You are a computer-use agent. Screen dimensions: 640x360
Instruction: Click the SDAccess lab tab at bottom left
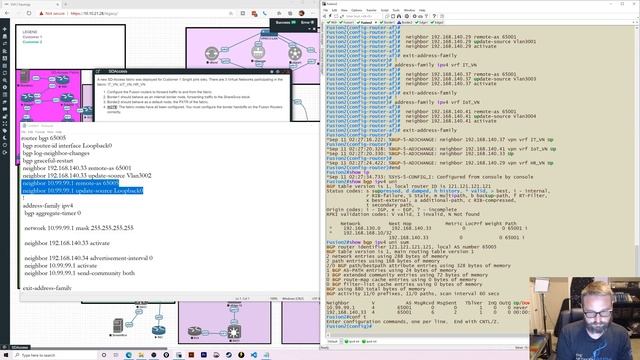[20, 347]
